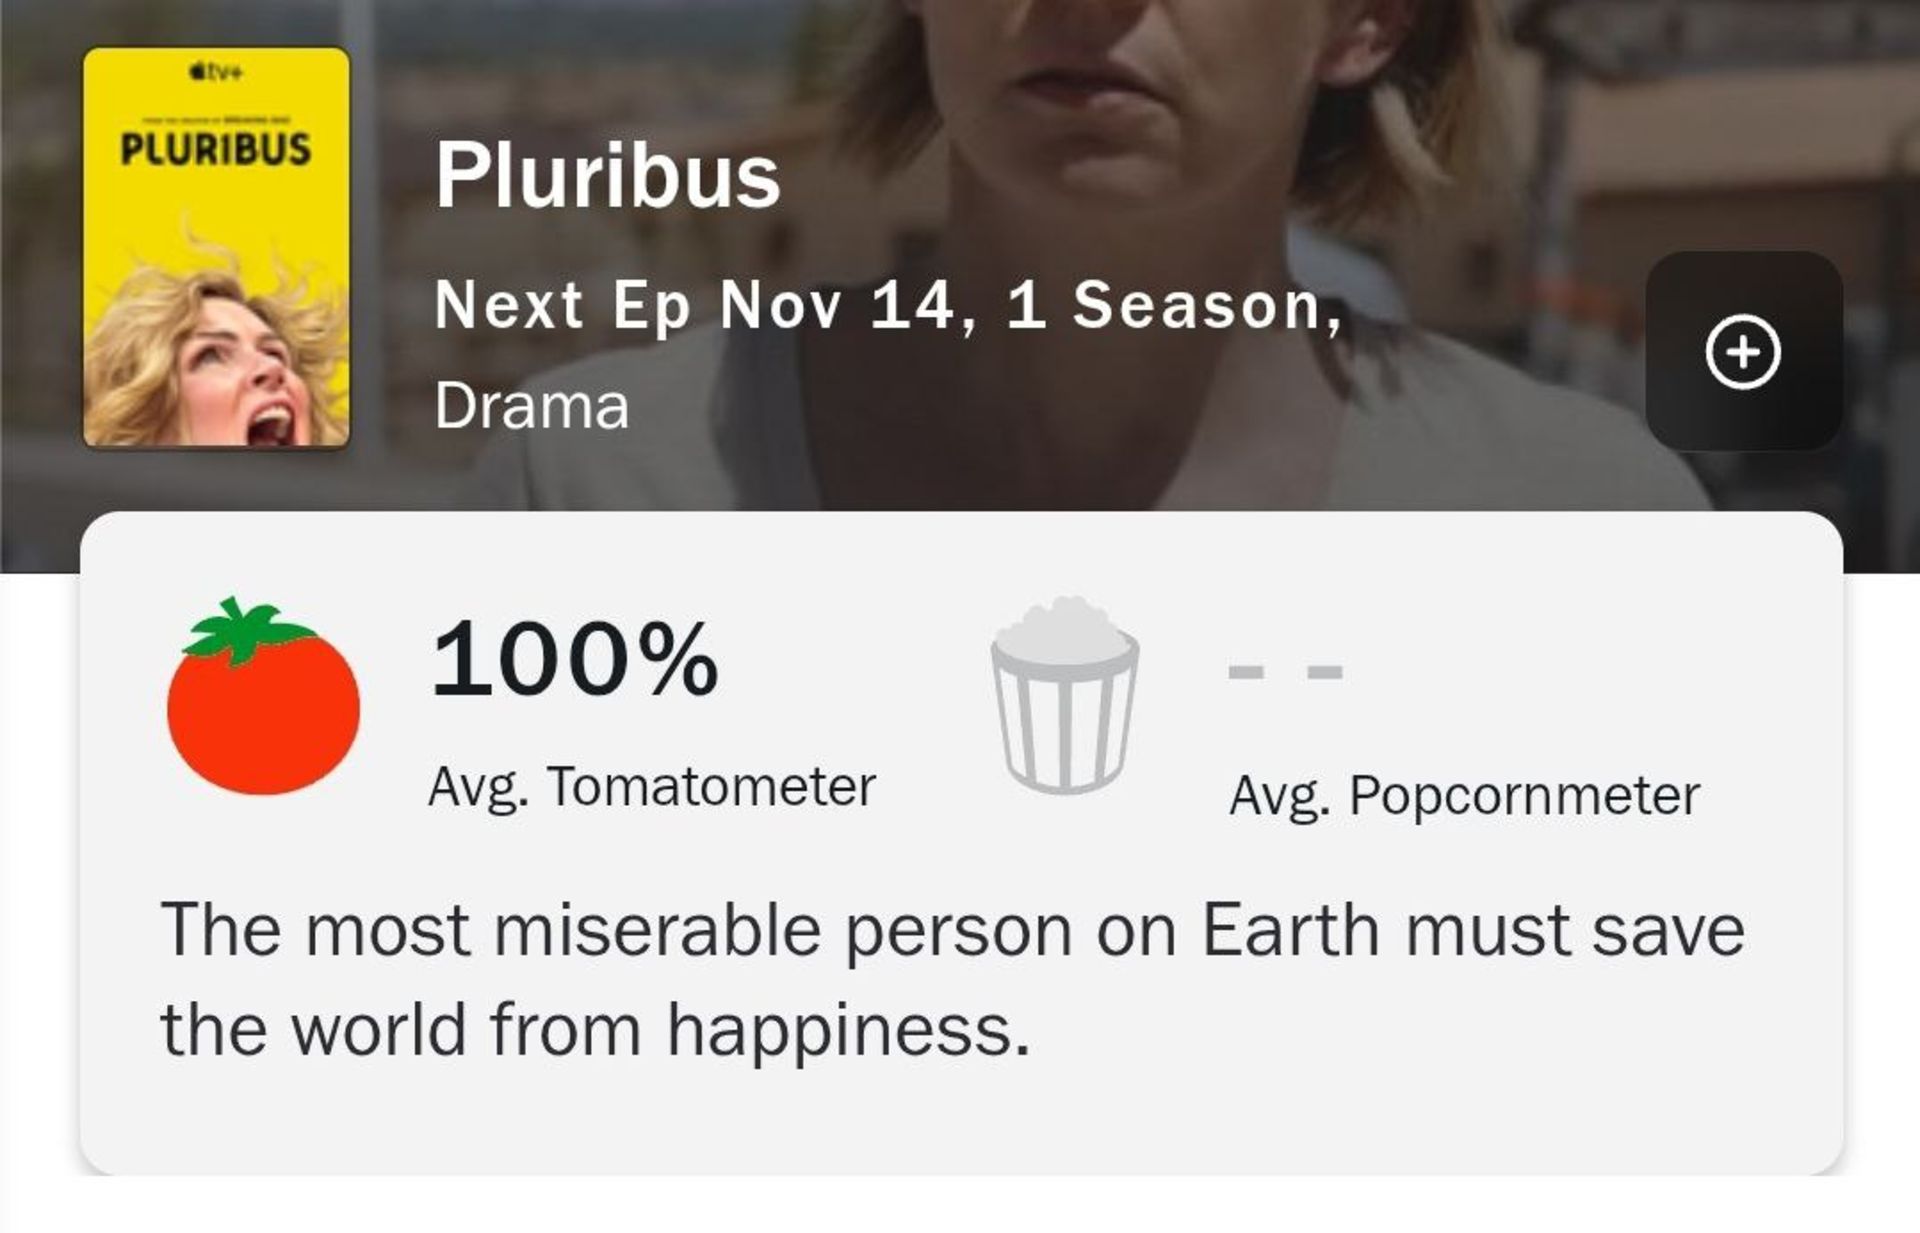Click the show synopsis starting "The most miserable"

click(952, 978)
